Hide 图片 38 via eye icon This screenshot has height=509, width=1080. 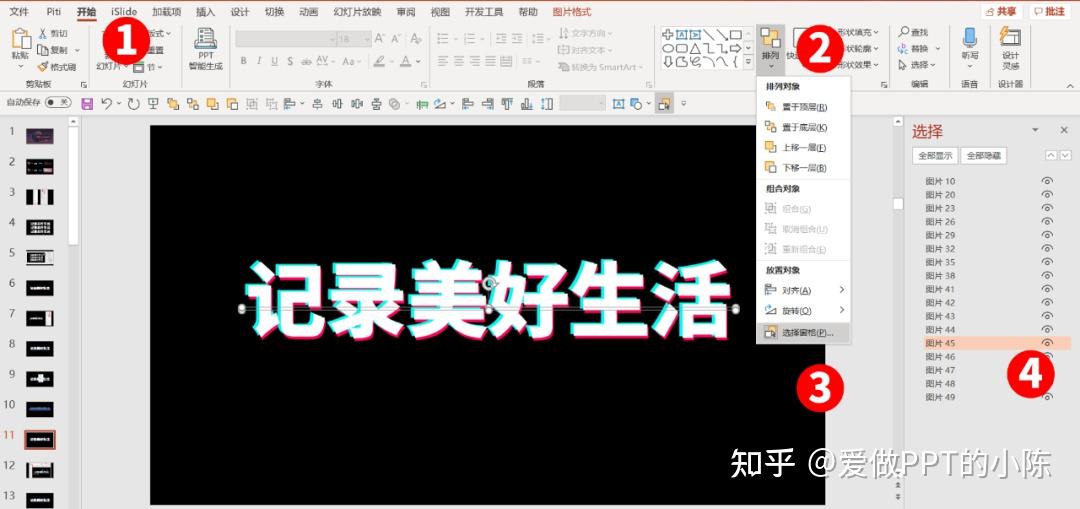point(1047,275)
